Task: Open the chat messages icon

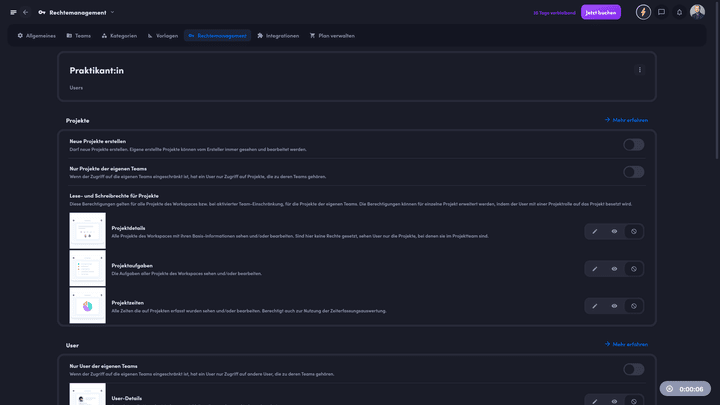Action: [x=661, y=12]
